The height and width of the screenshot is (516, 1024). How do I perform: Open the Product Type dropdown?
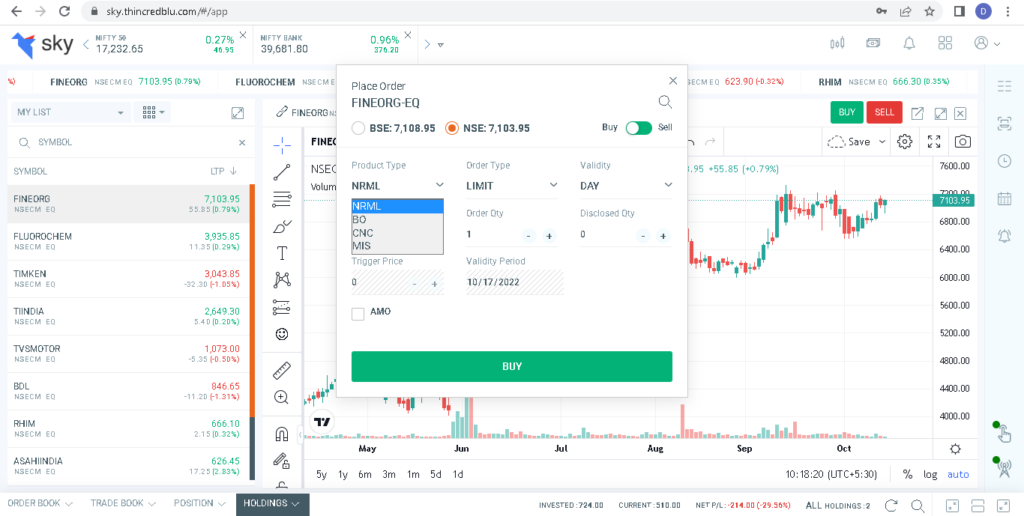click(398, 185)
